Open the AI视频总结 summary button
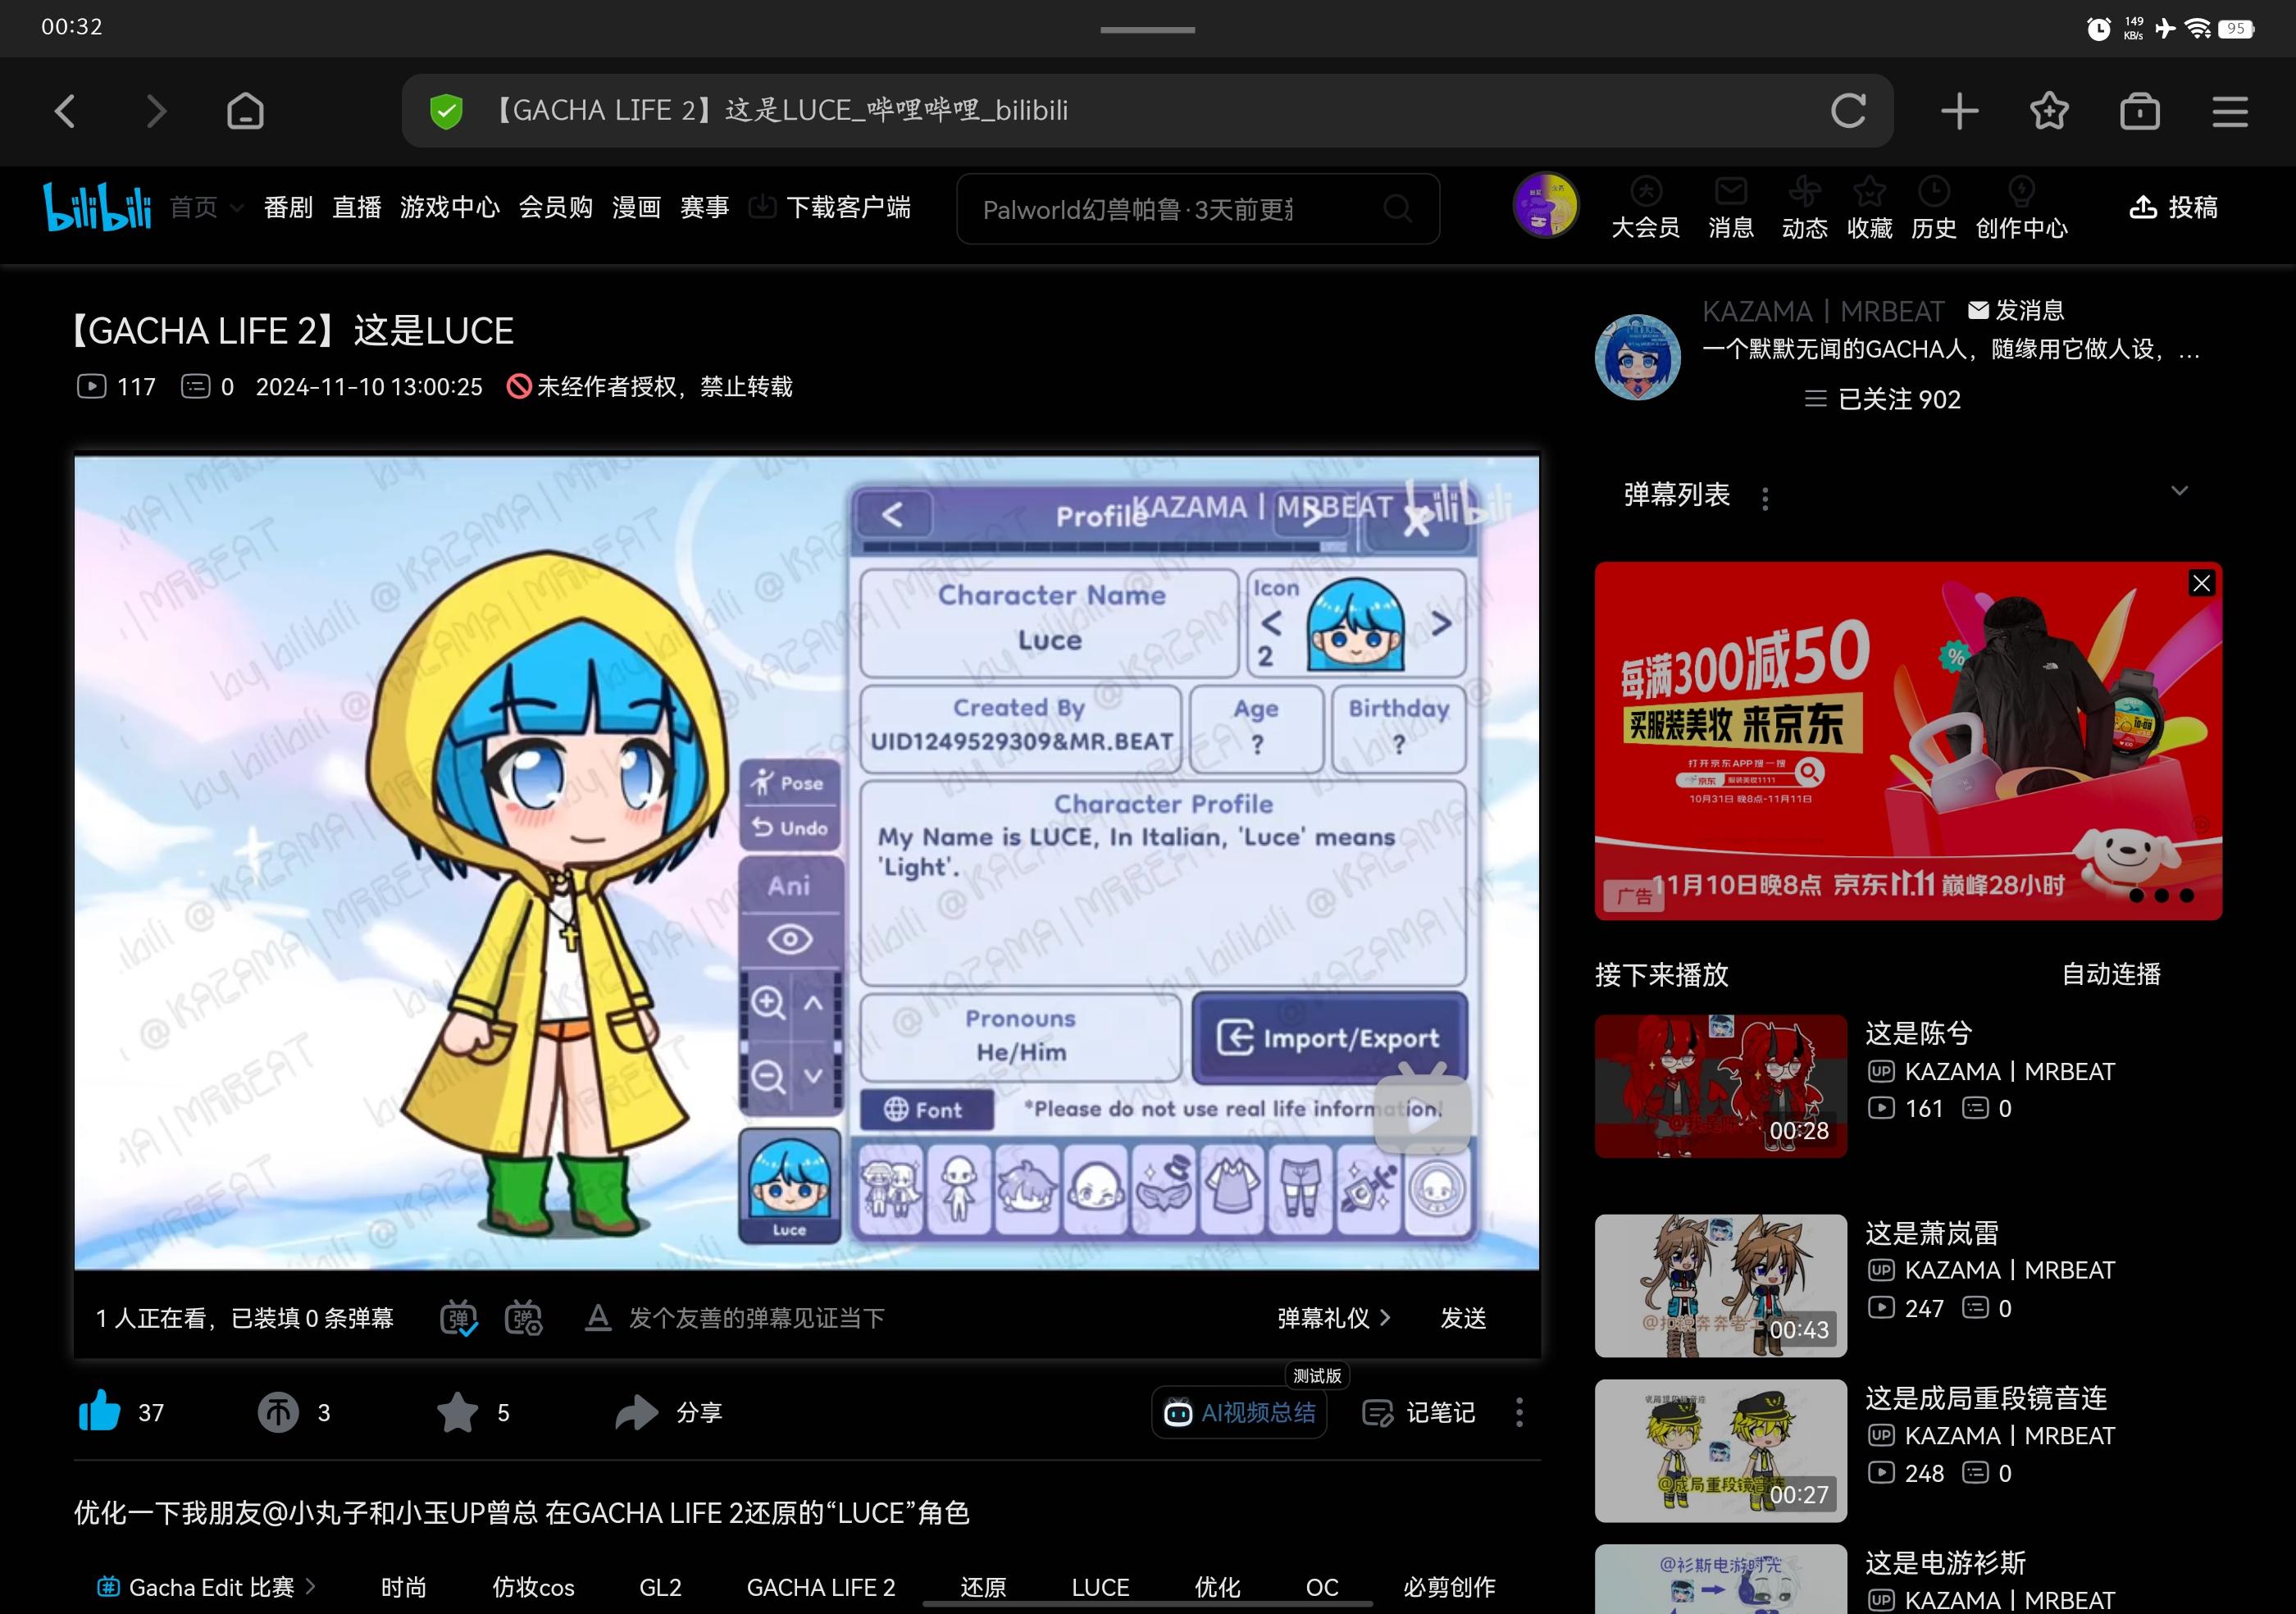2296x1614 pixels. pyautogui.click(x=1239, y=1412)
